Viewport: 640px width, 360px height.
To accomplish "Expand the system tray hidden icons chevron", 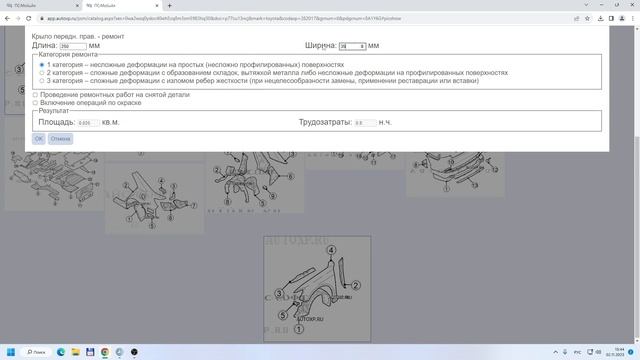I will pos(556,352).
